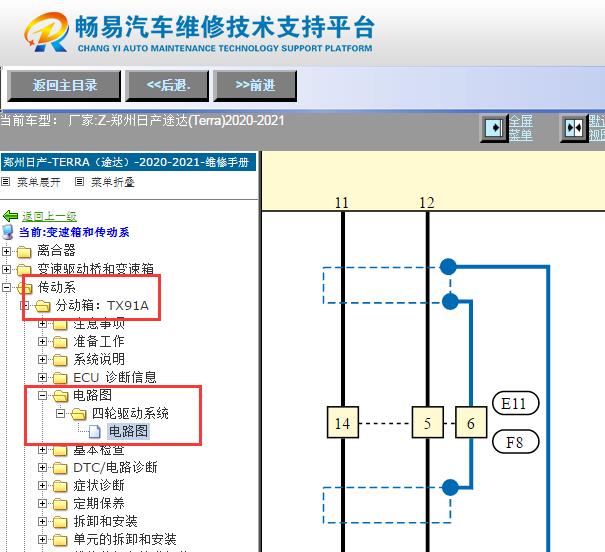The width and height of the screenshot is (605, 552).
Task: Click the 离合器 folder icon
Action: point(24,252)
